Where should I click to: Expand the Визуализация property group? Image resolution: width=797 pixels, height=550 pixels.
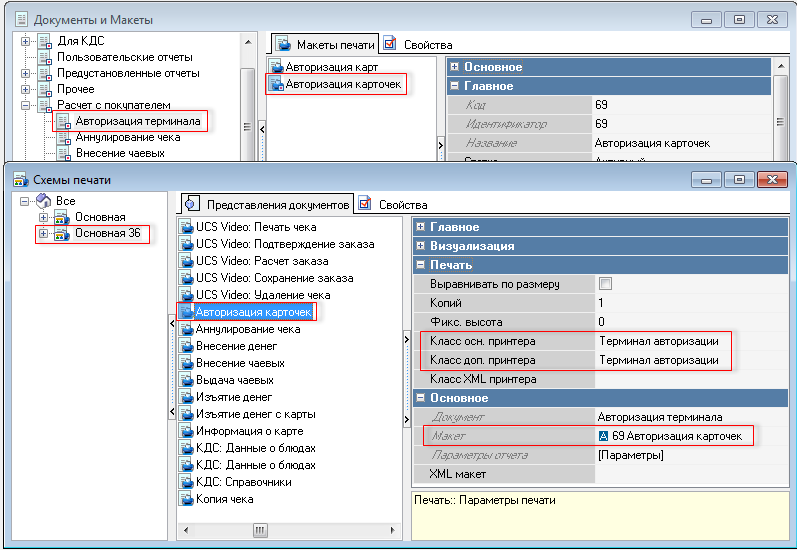click(x=421, y=245)
